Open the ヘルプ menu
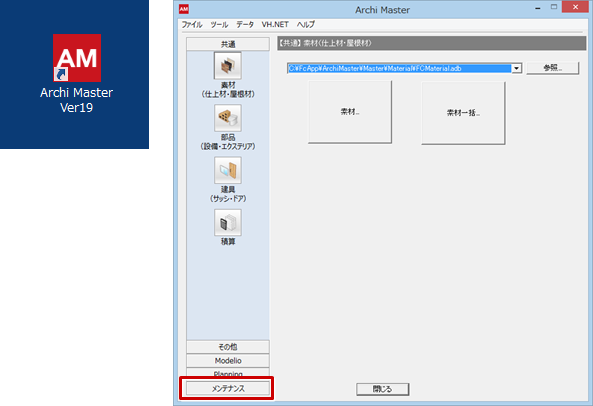 (306, 25)
